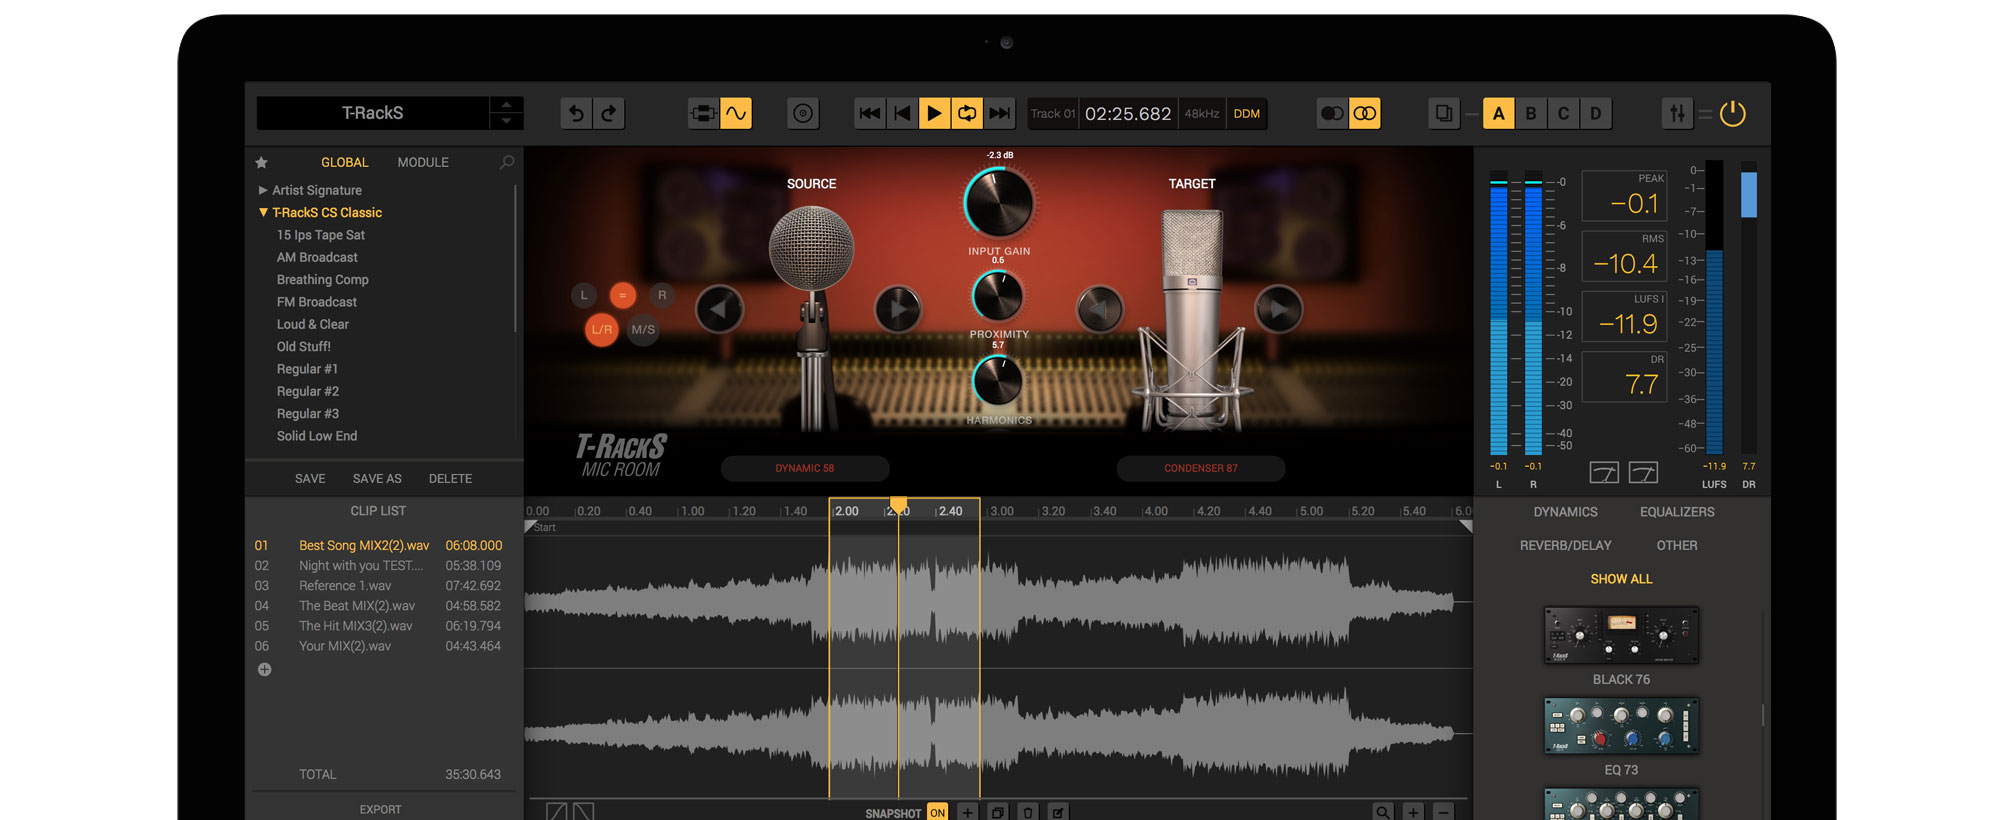Click the power bypass icon
Viewport: 2000px width, 820px height.
pyautogui.click(x=1732, y=114)
